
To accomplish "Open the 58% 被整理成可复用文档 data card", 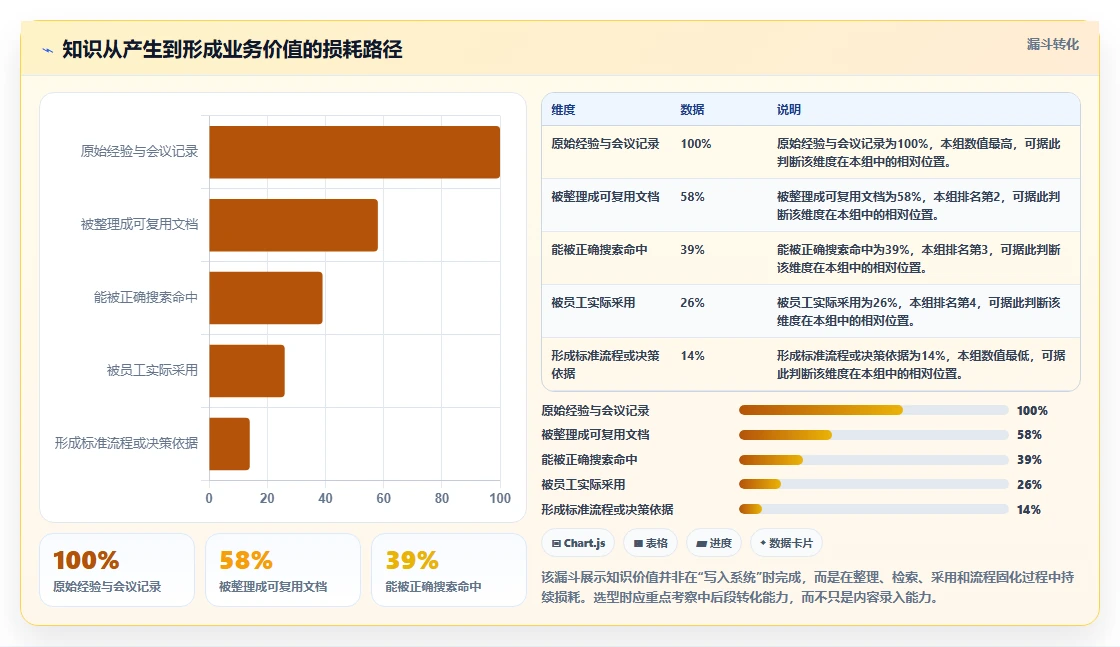I will tap(283, 570).
